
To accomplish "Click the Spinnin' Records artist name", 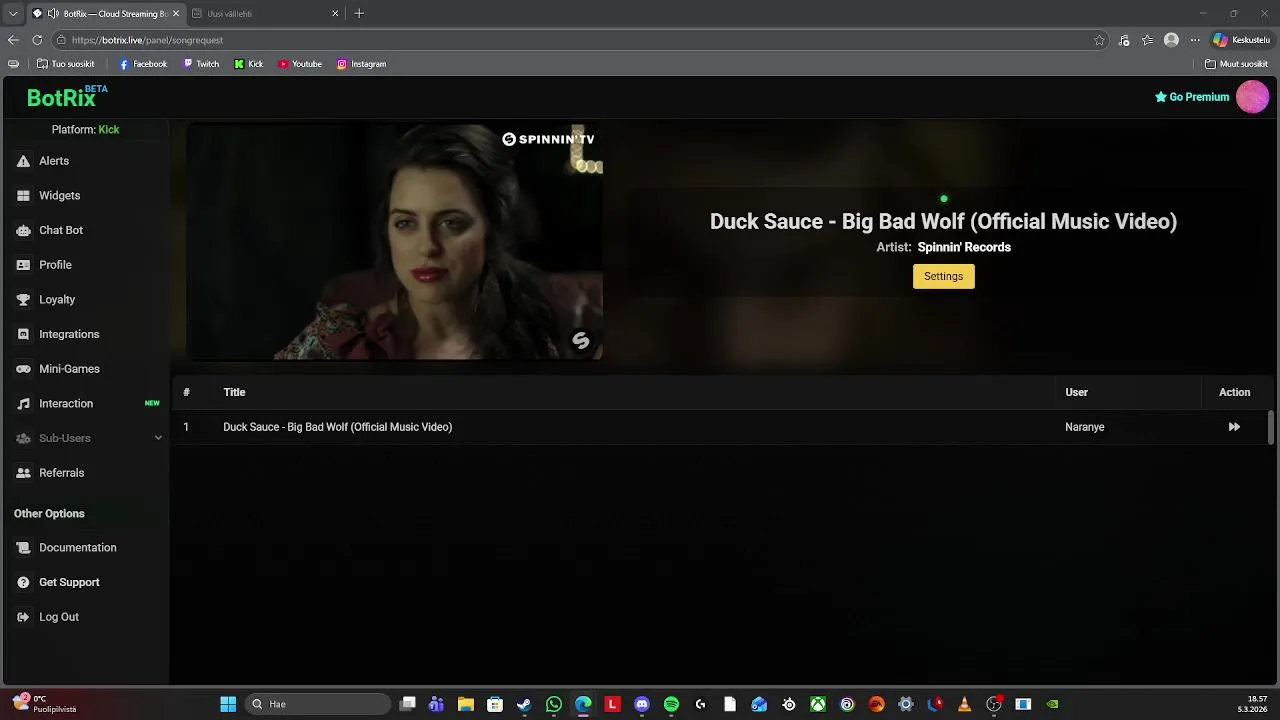I will tap(964, 247).
